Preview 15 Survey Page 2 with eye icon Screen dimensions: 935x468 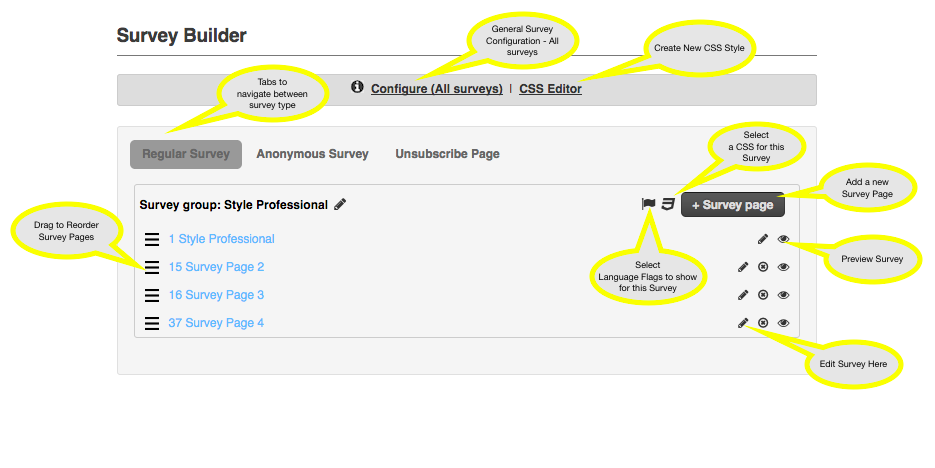pos(784,267)
